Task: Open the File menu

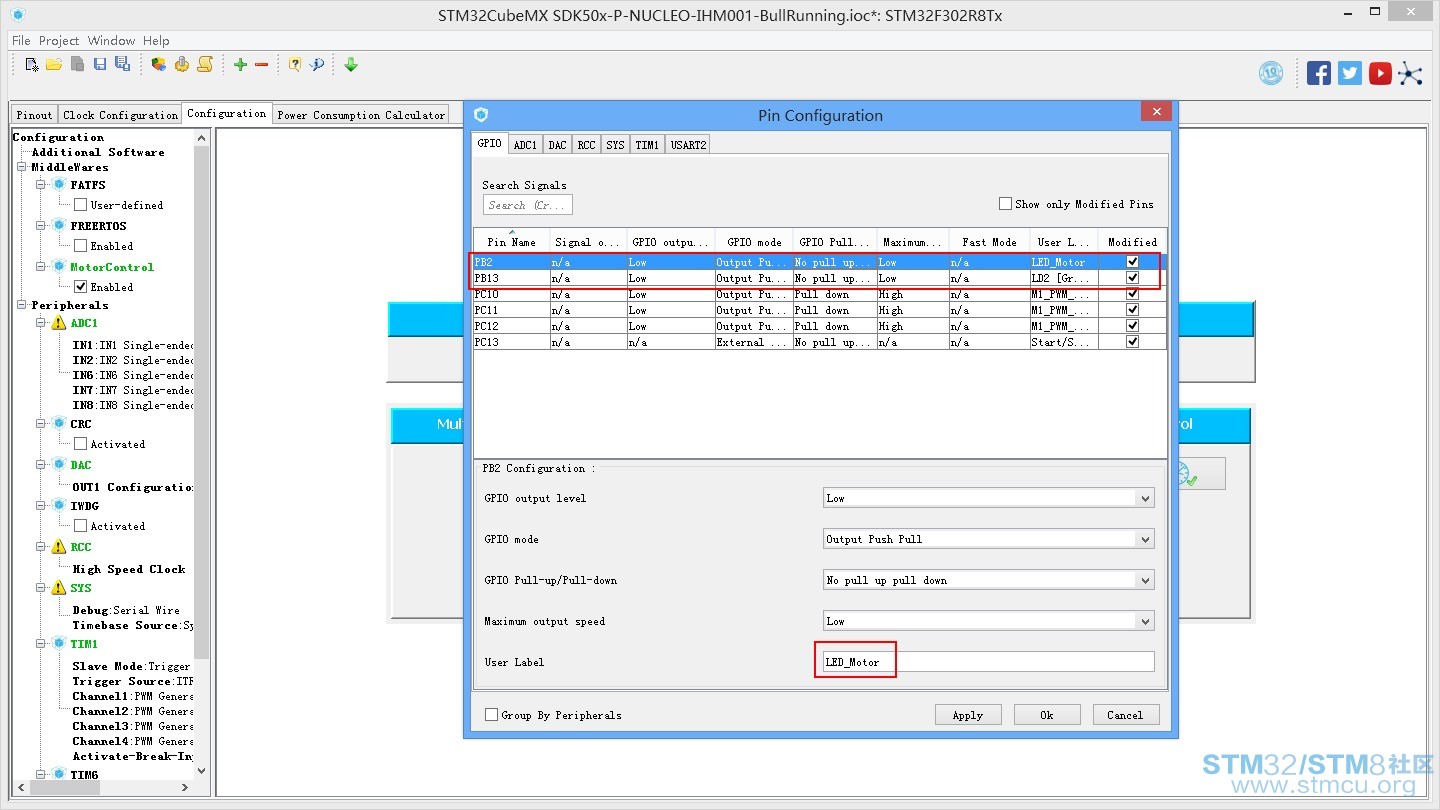Action: [x=21, y=41]
